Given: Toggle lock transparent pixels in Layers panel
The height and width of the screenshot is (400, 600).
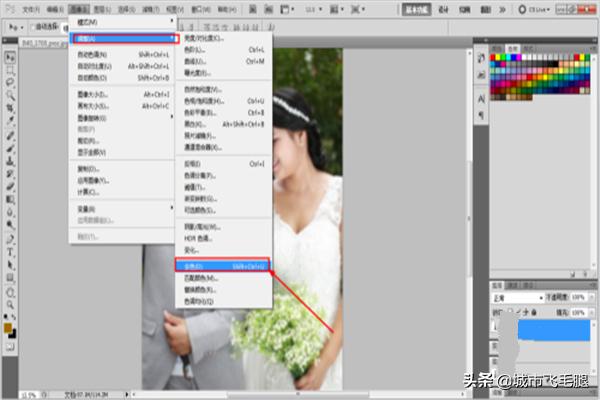Looking at the screenshot, I should [510, 312].
